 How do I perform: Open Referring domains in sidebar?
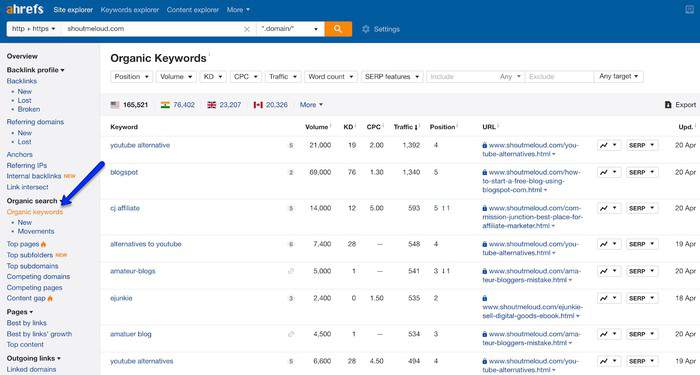[x=35, y=122]
